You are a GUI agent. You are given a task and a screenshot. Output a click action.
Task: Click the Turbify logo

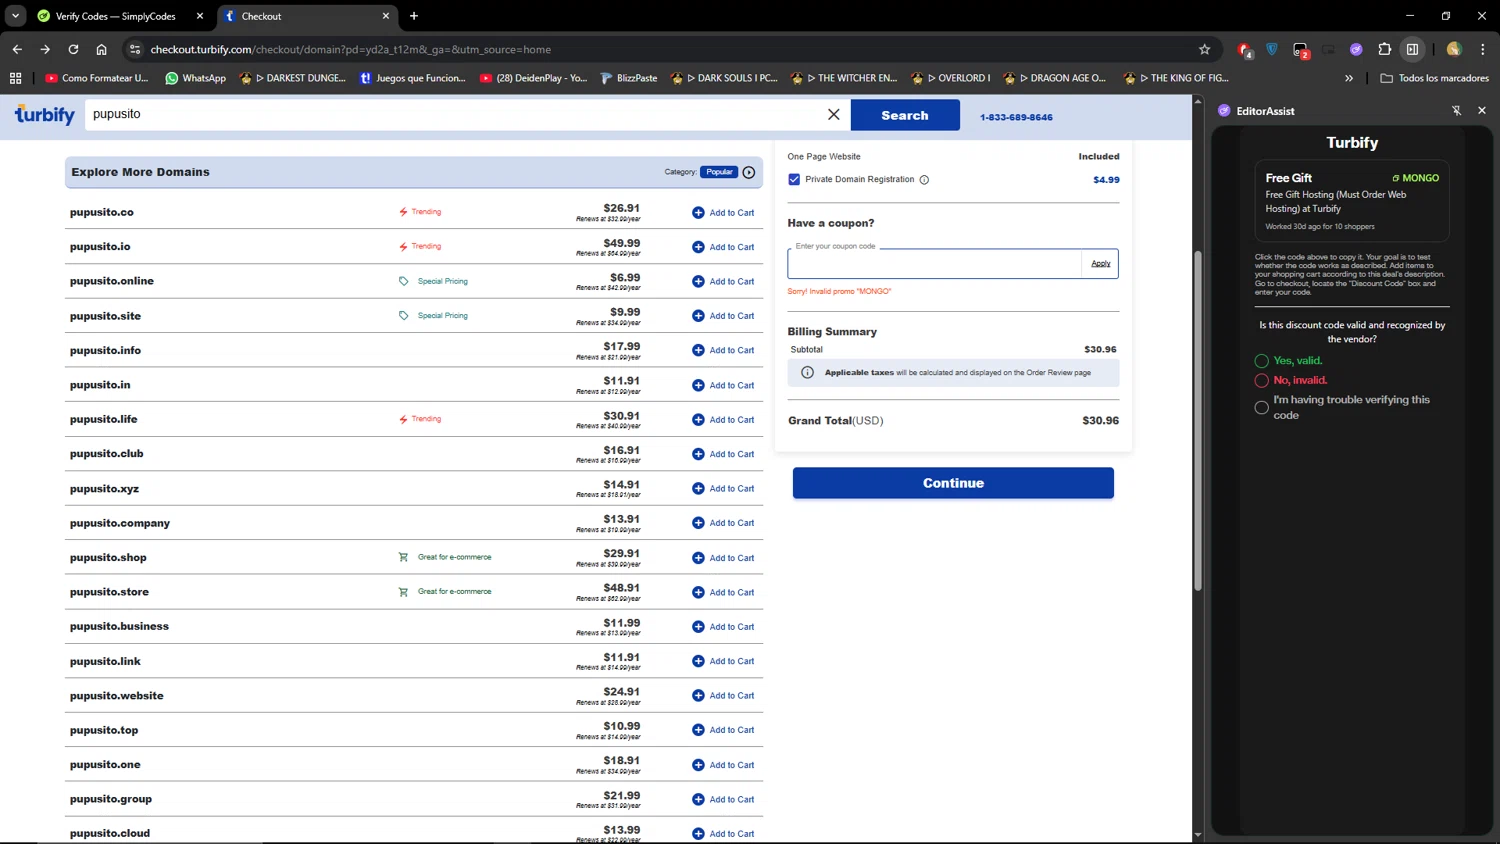45,115
